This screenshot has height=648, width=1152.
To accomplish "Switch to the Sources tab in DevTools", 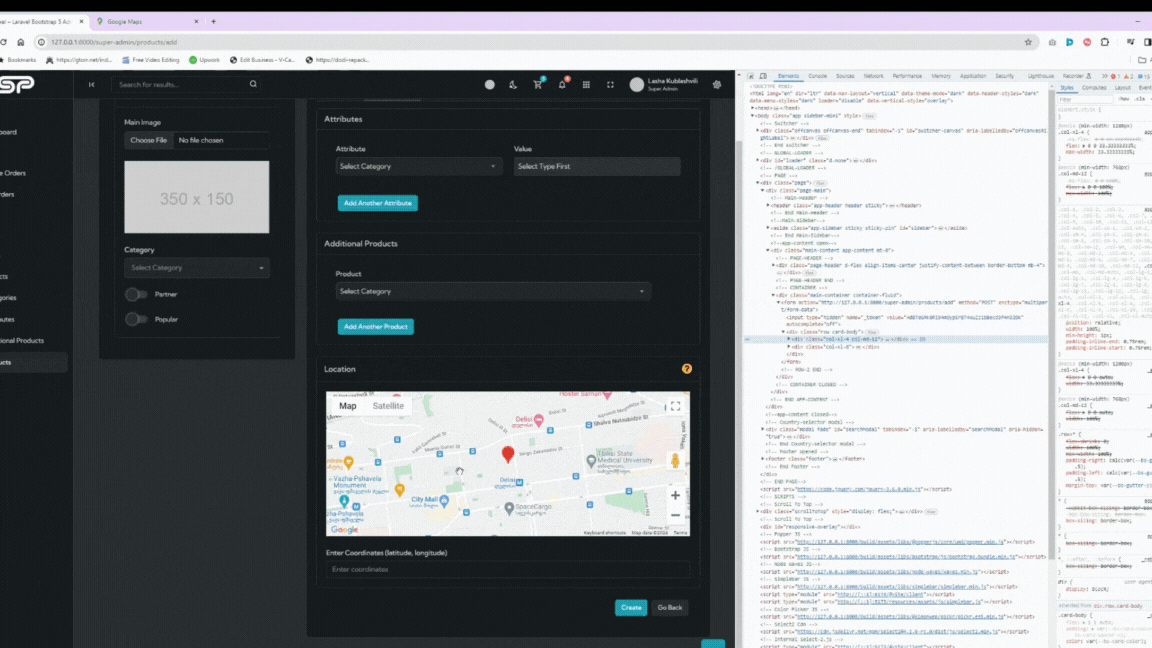I will pyautogui.click(x=845, y=76).
